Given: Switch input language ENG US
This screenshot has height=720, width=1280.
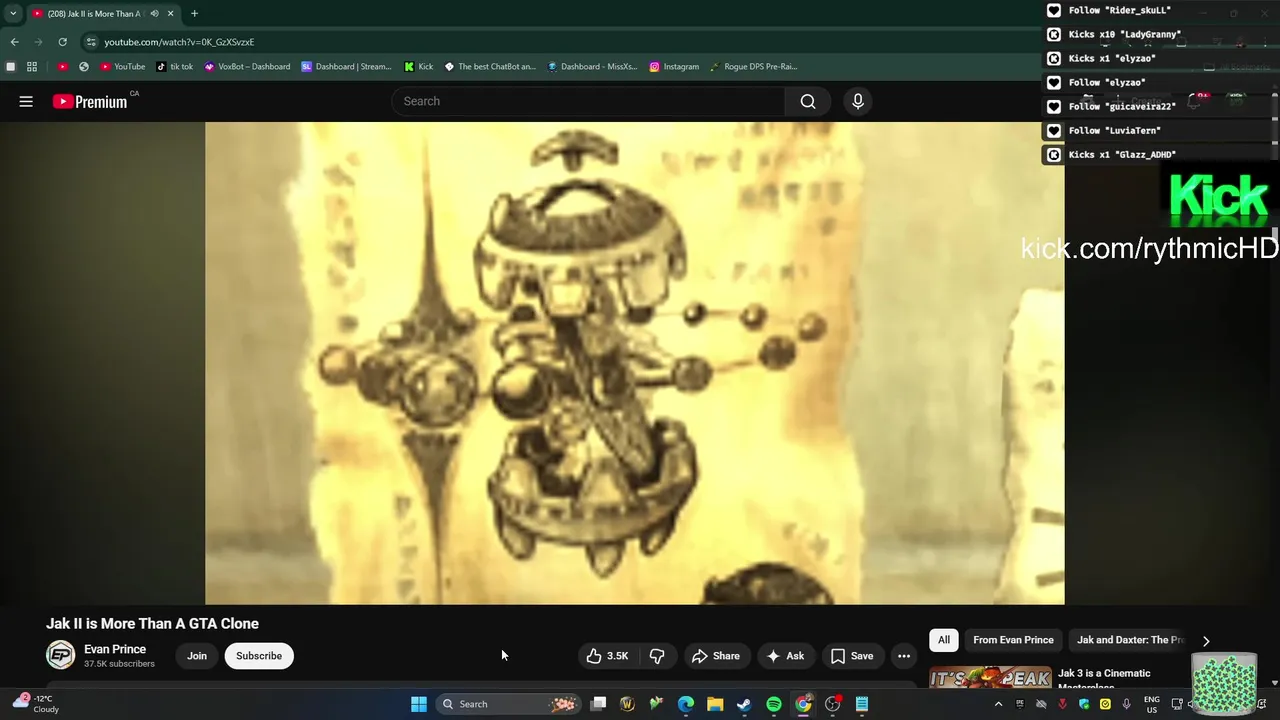Looking at the screenshot, I should point(1152,704).
